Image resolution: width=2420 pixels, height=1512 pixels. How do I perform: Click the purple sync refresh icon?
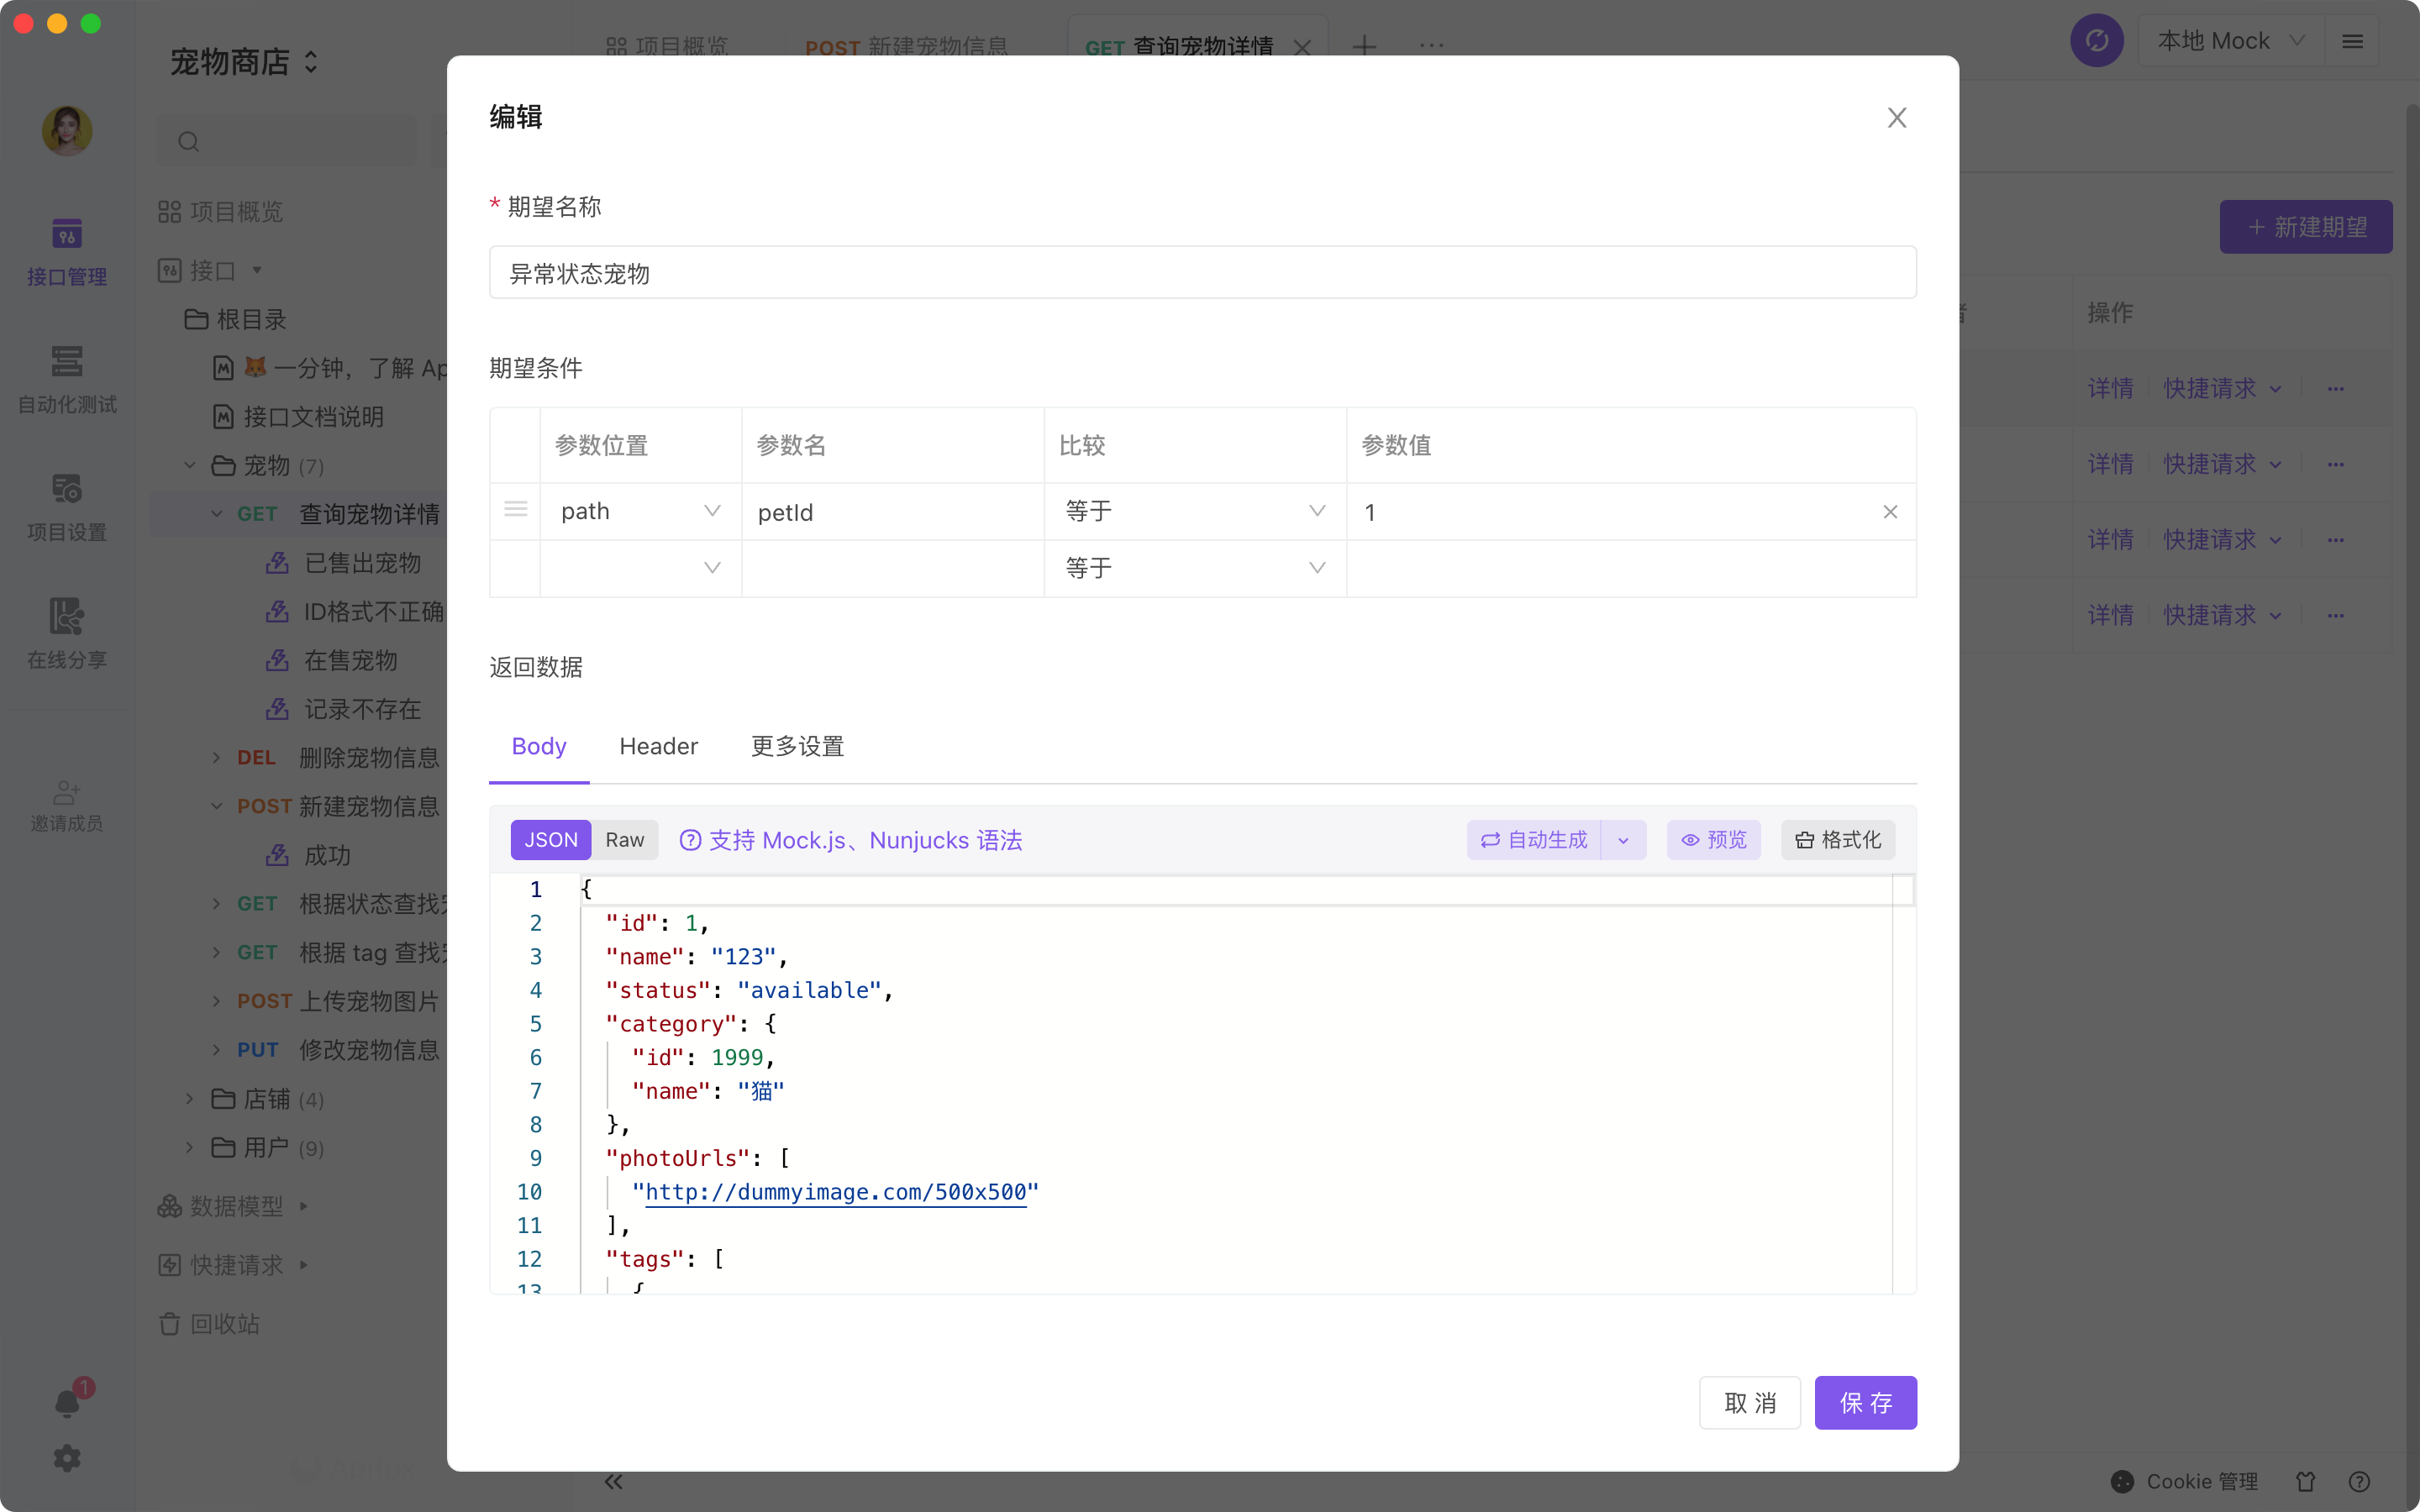2096,41
